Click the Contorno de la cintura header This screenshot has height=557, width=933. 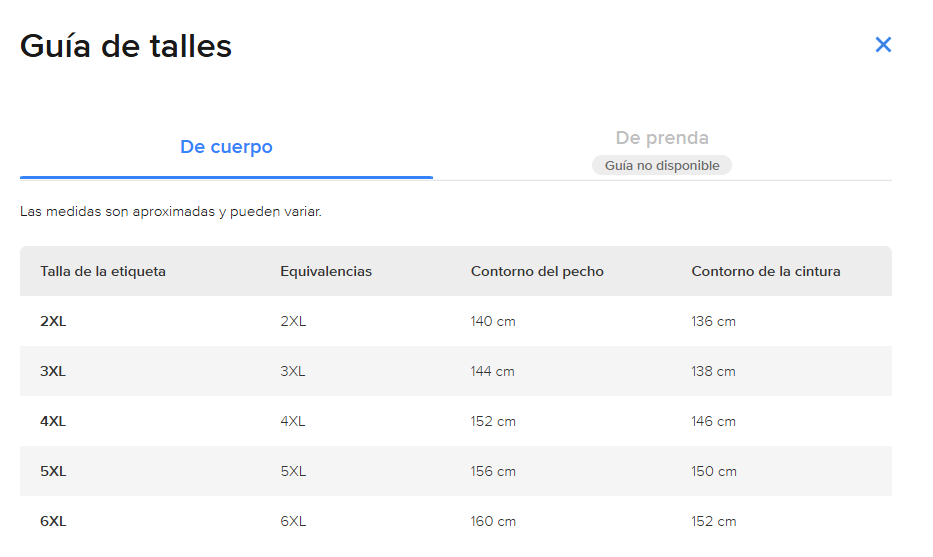(766, 271)
